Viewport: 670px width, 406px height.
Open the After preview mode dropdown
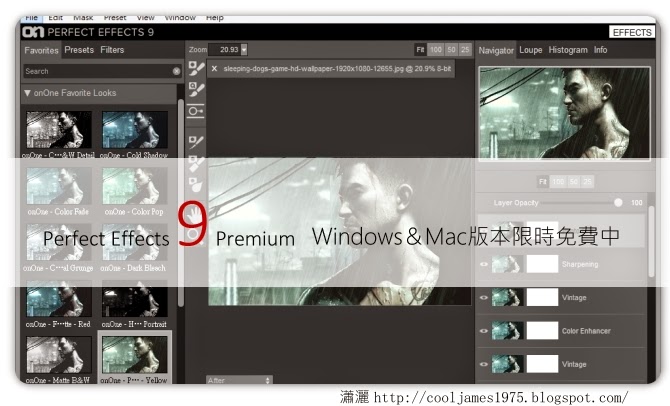click(239, 380)
